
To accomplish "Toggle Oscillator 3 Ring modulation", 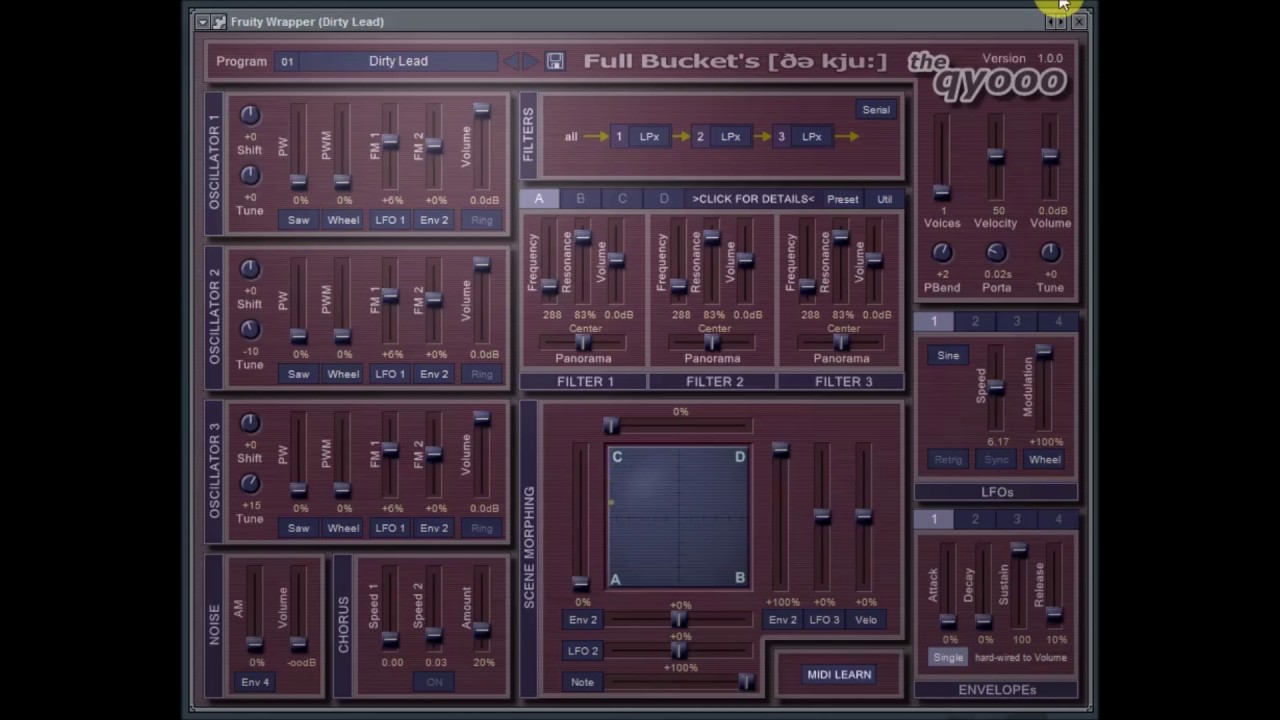I will (482, 528).
